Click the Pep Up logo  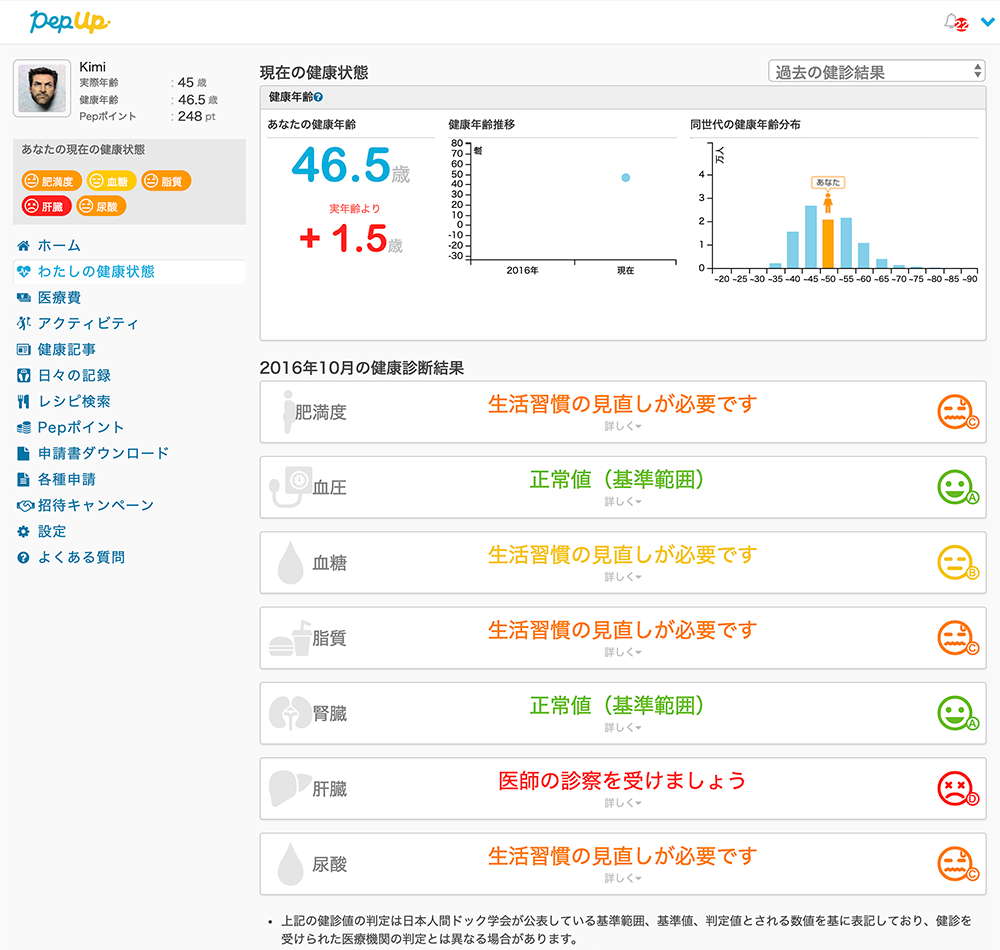[69, 21]
